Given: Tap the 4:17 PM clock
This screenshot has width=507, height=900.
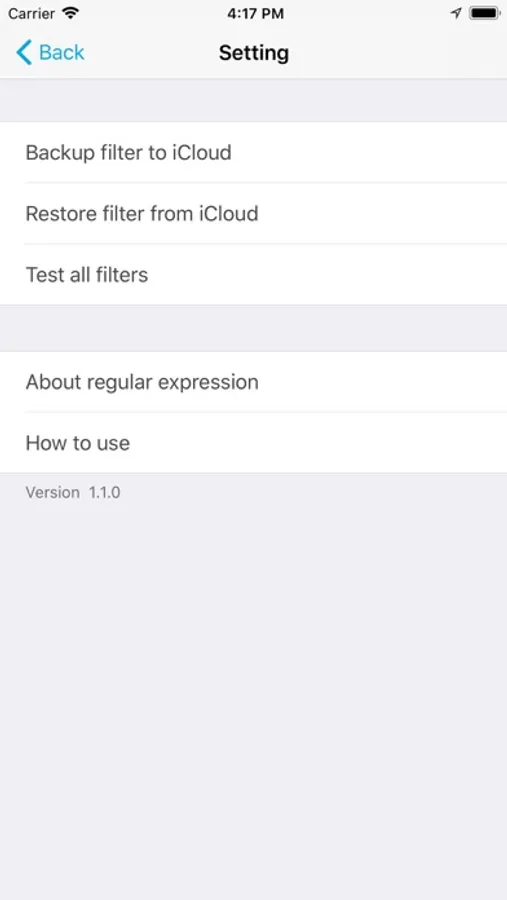Looking at the screenshot, I should pos(255,14).
